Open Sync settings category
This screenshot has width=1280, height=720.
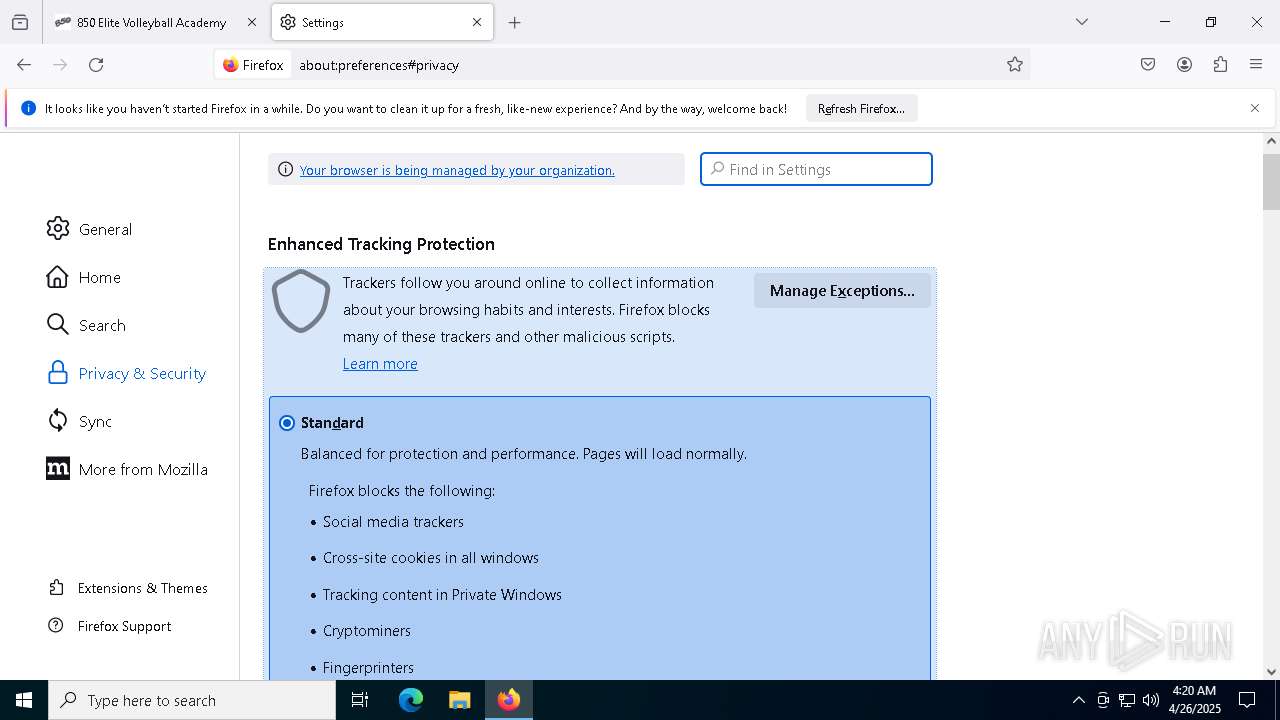(x=80, y=421)
